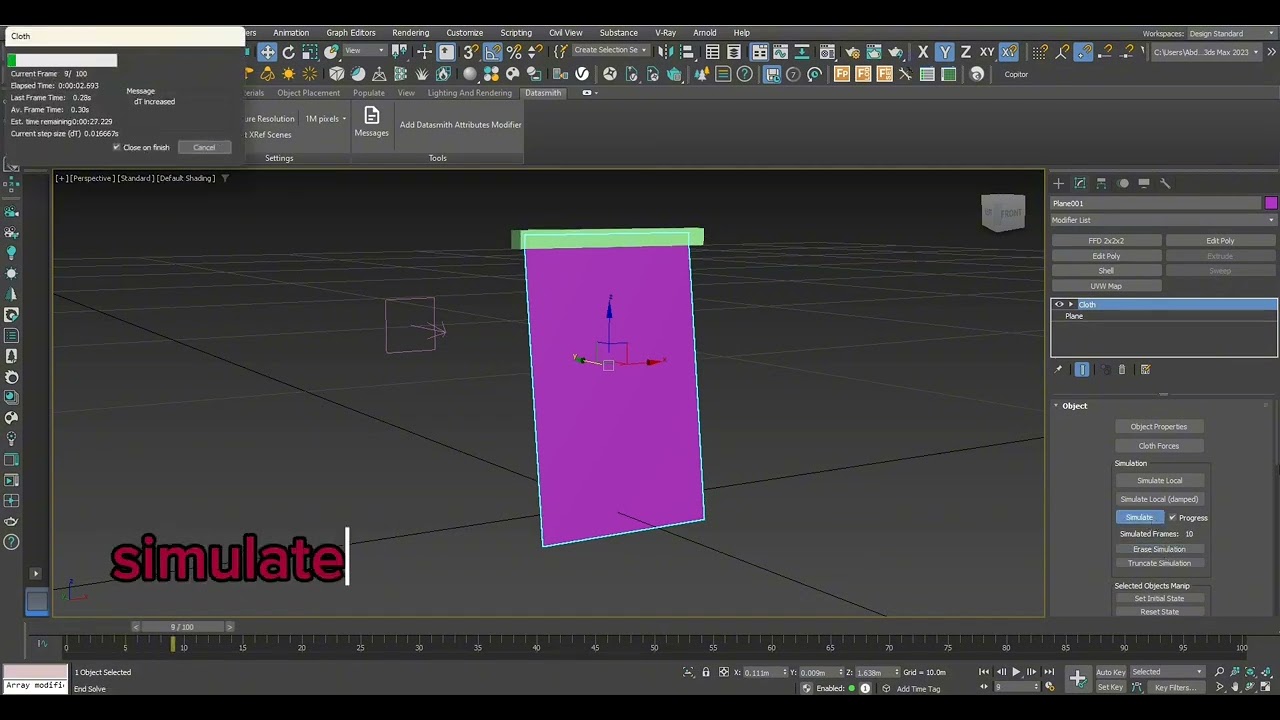The image size is (1280, 720).
Task: Click the Truncate Simulation button
Action: (1159, 563)
